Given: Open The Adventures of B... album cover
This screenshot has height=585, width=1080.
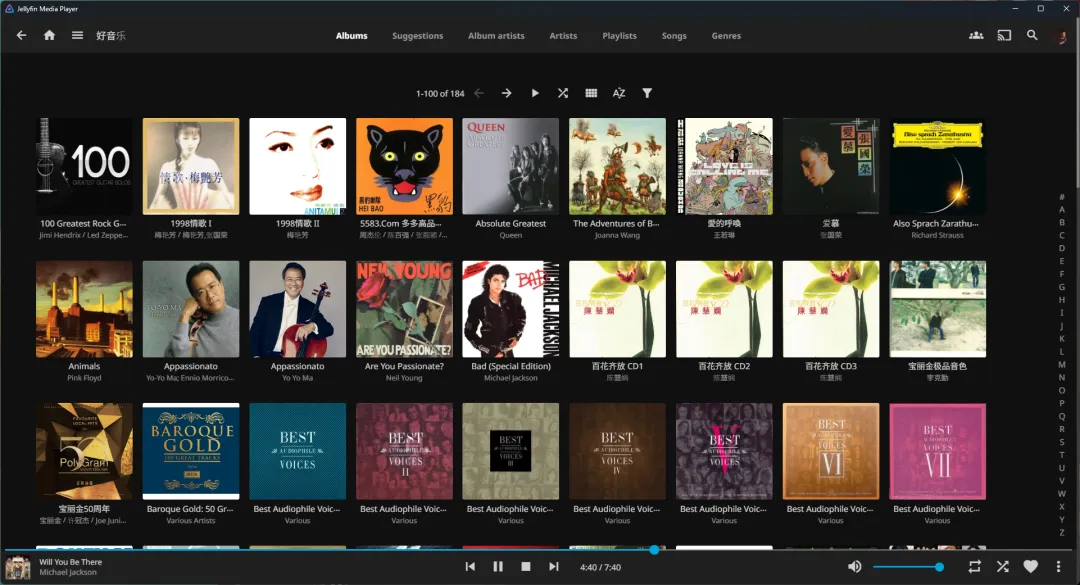Looking at the screenshot, I should click(617, 166).
